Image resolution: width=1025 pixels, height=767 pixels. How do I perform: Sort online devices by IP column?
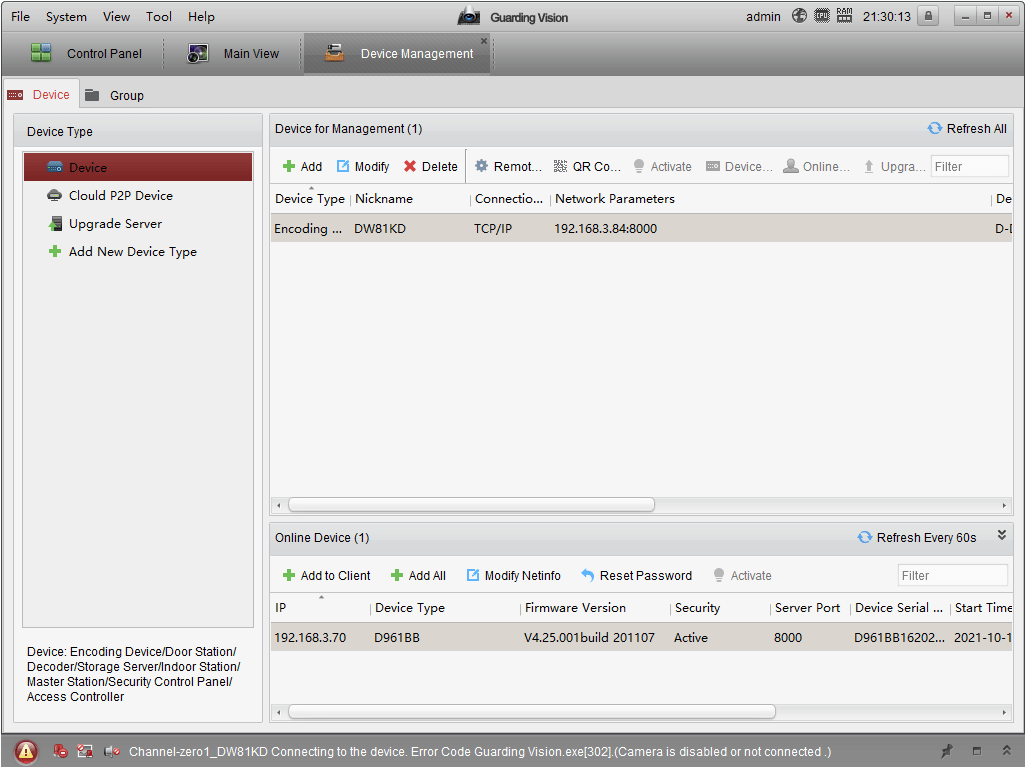[320, 608]
